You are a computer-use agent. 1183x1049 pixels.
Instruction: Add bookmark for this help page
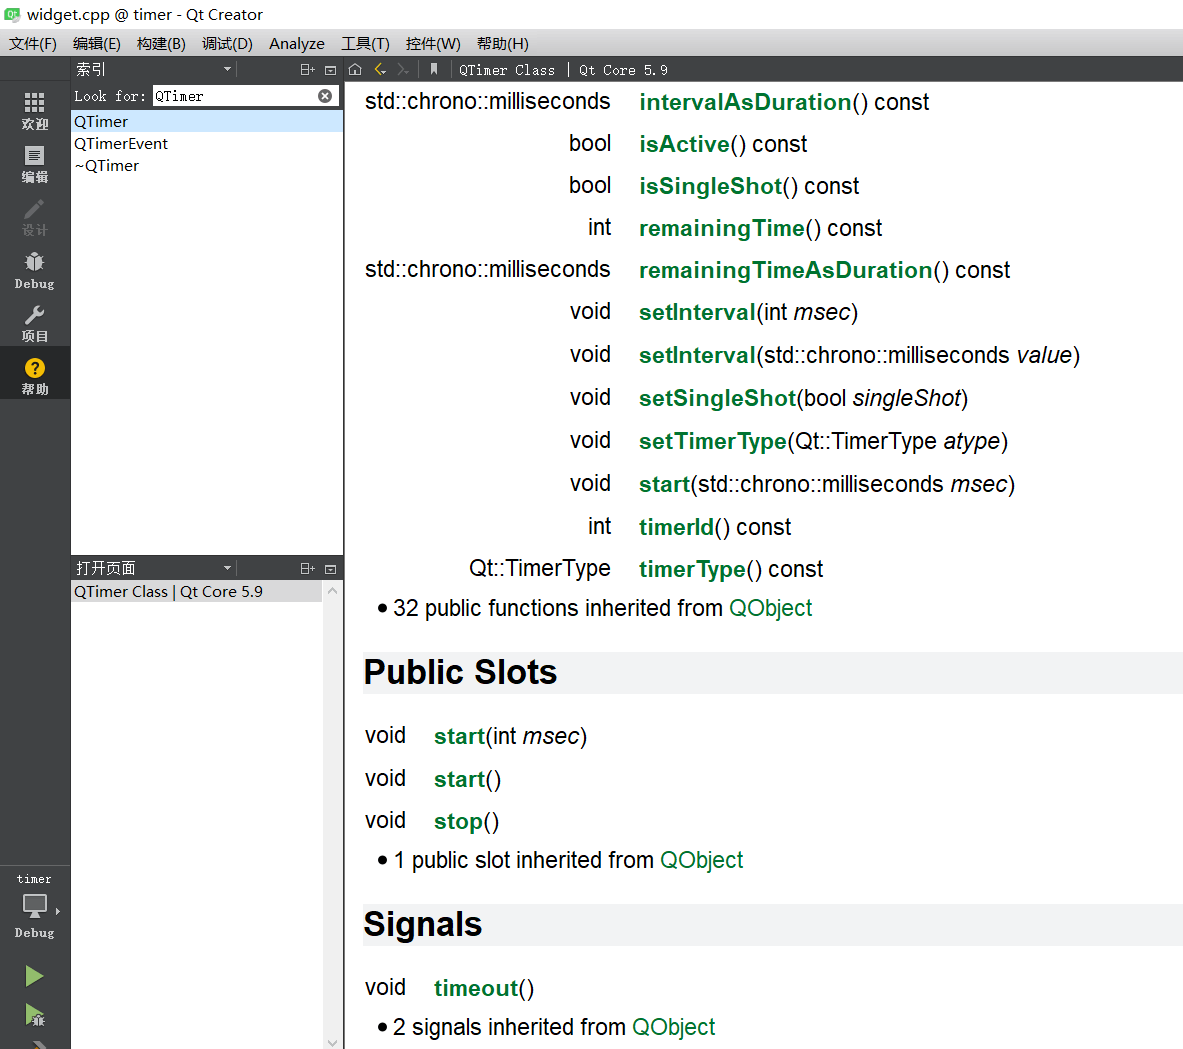click(434, 69)
